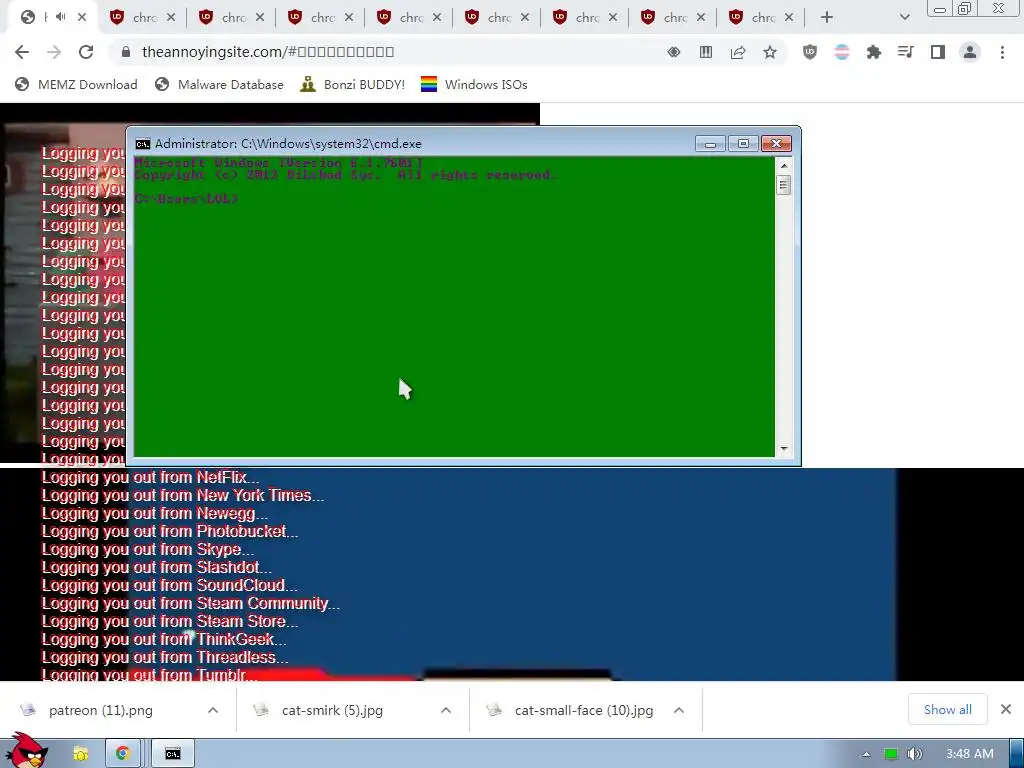The height and width of the screenshot is (768, 1024).
Task: Close the downloads bar
Action: [1006, 709]
